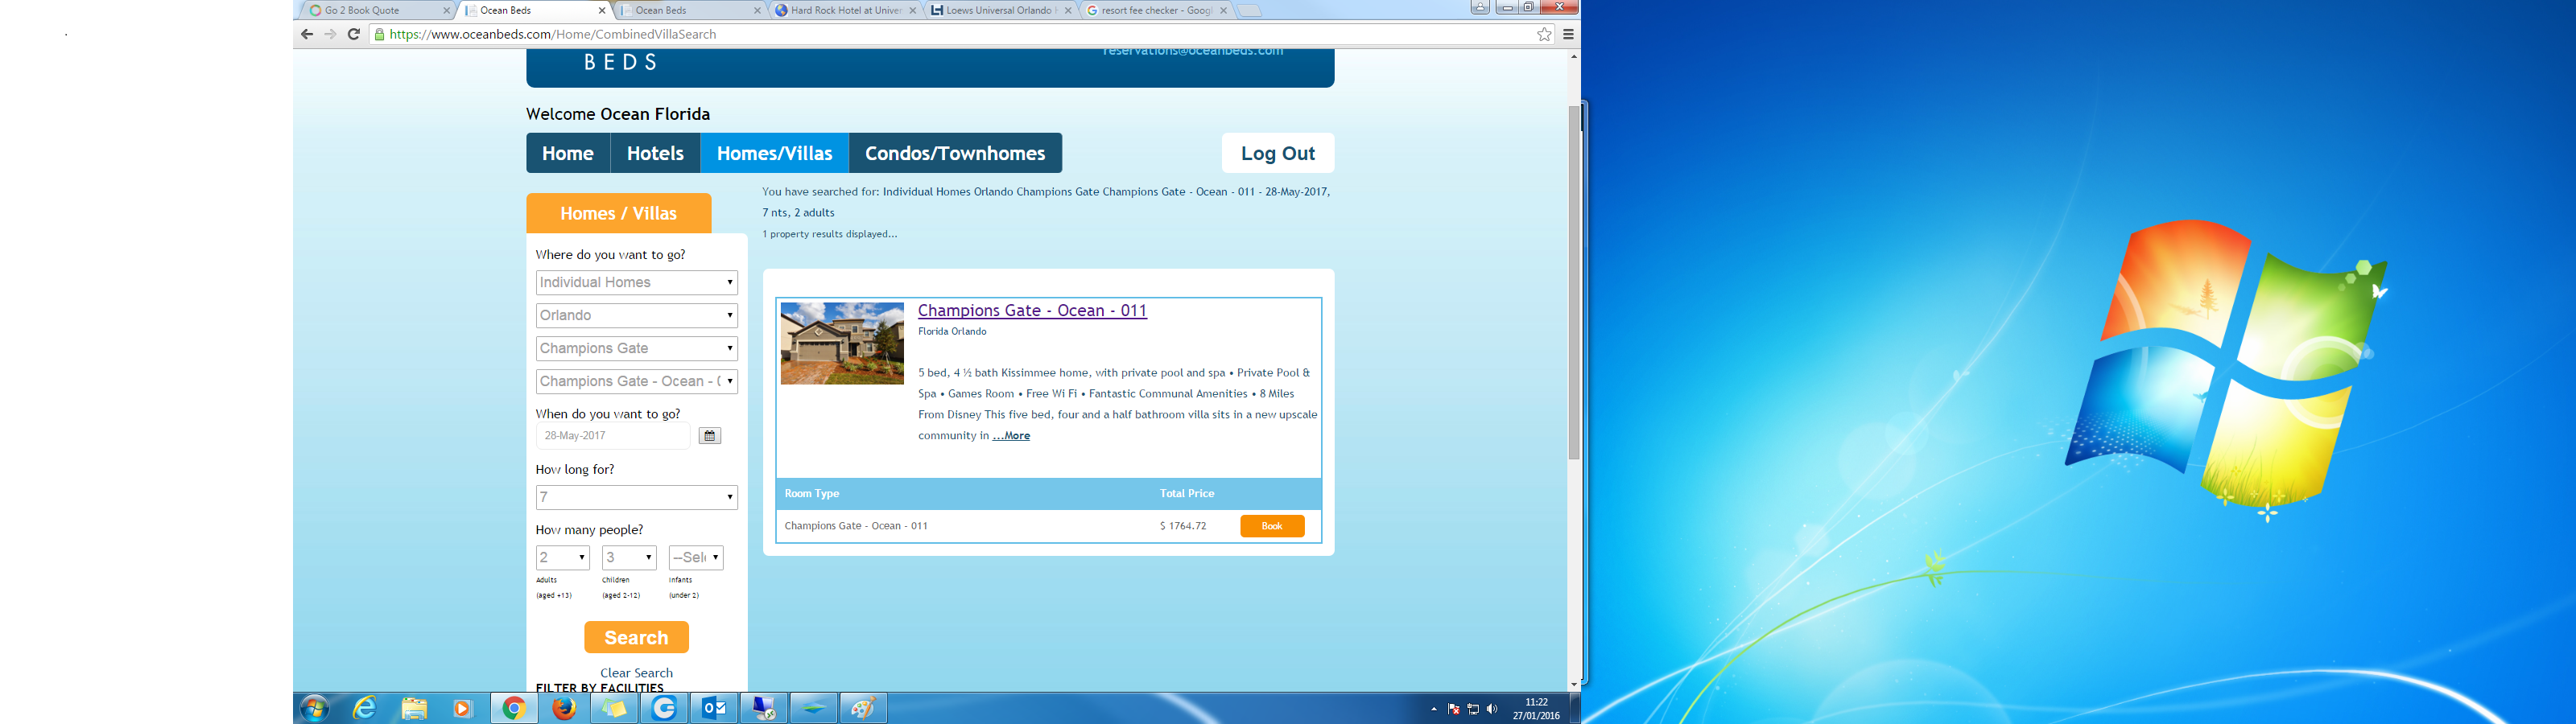Open the Windows Start menu
Image resolution: width=2576 pixels, height=724 pixels.
pyautogui.click(x=314, y=708)
